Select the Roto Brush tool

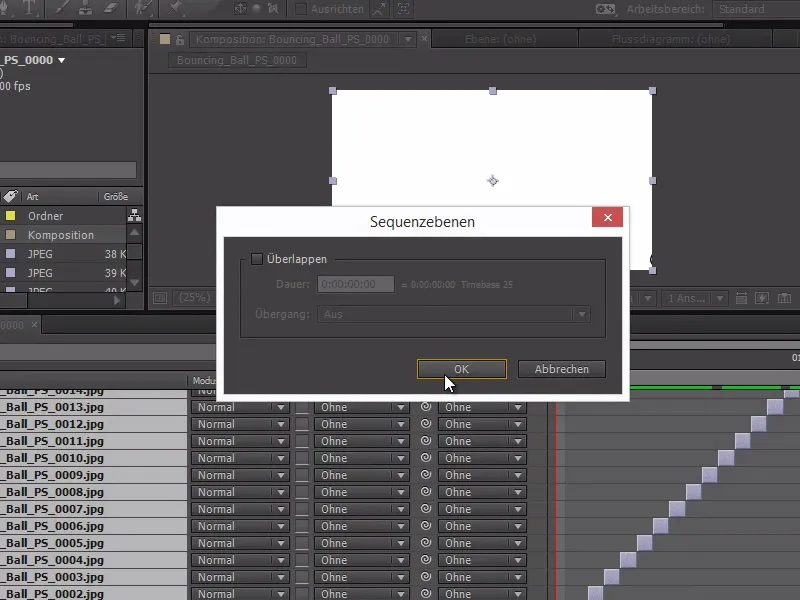pyautogui.click(x=142, y=8)
